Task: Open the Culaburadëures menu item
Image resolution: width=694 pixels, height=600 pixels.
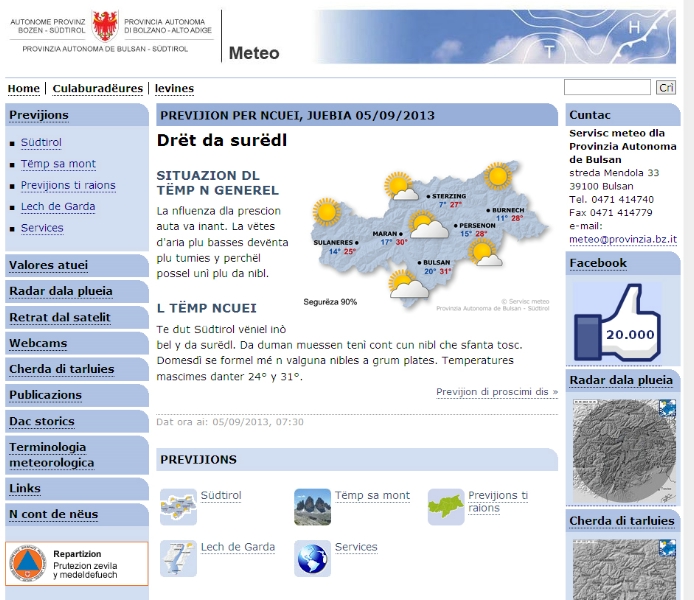Action: pos(97,89)
